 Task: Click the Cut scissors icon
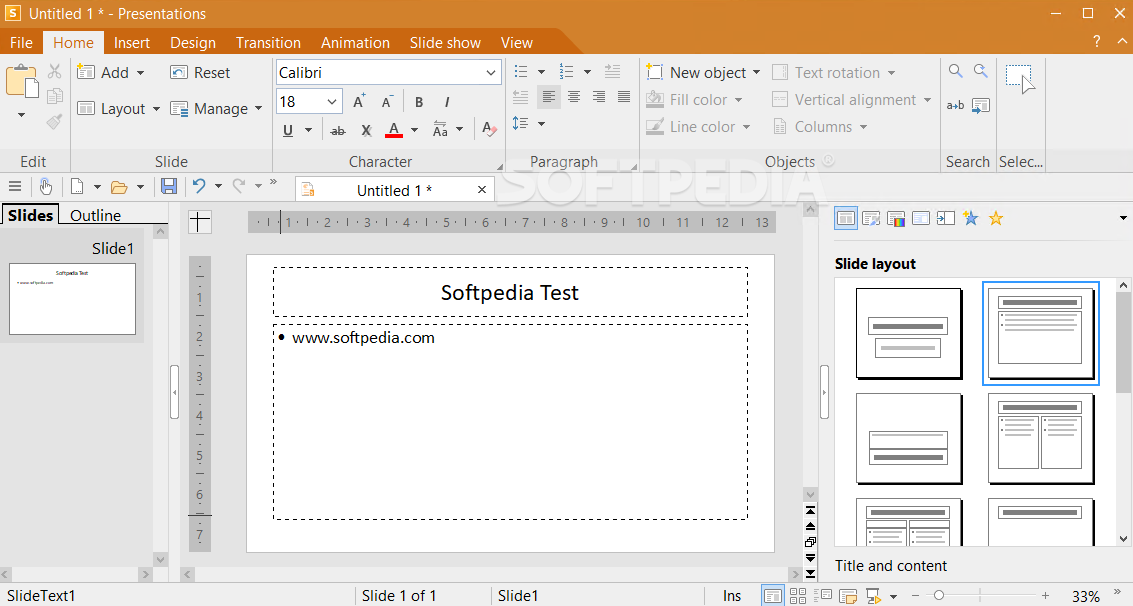point(55,72)
